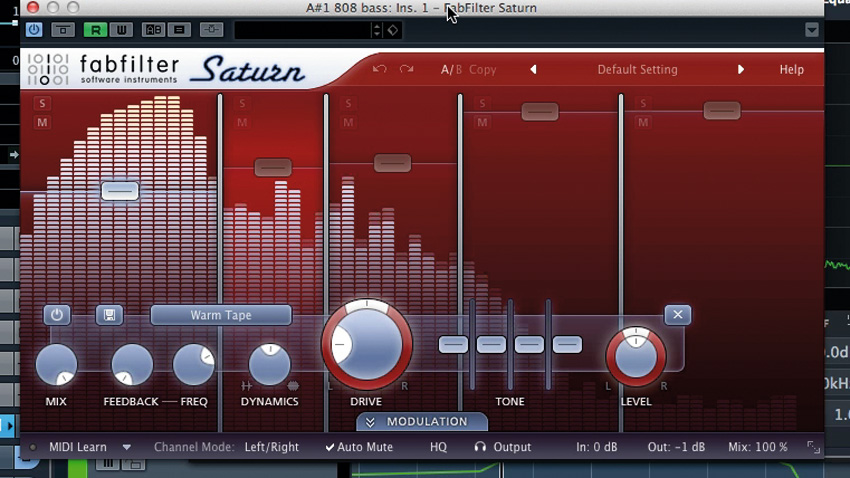Image resolution: width=850 pixels, height=478 pixels.
Task: Click the first band level slider handle
Action: (x=120, y=191)
